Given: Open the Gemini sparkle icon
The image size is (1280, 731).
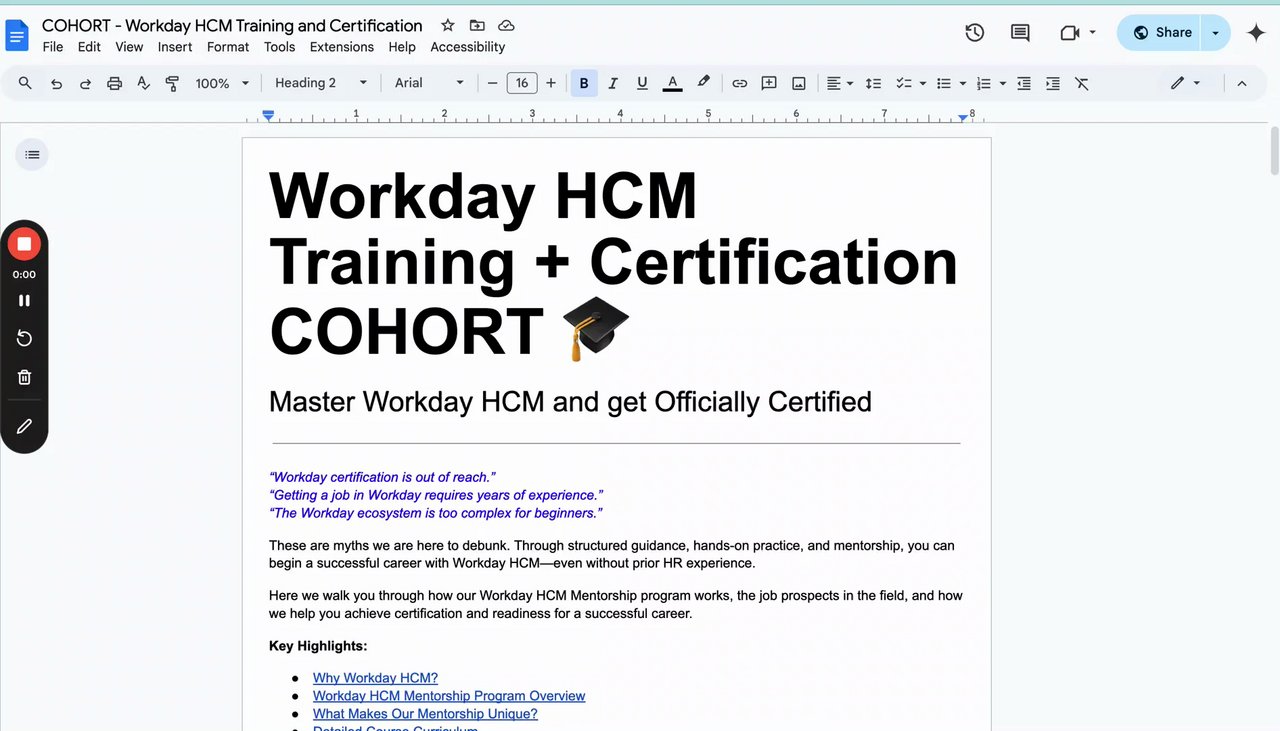Looking at the screenshot, I should point(1256,33).
